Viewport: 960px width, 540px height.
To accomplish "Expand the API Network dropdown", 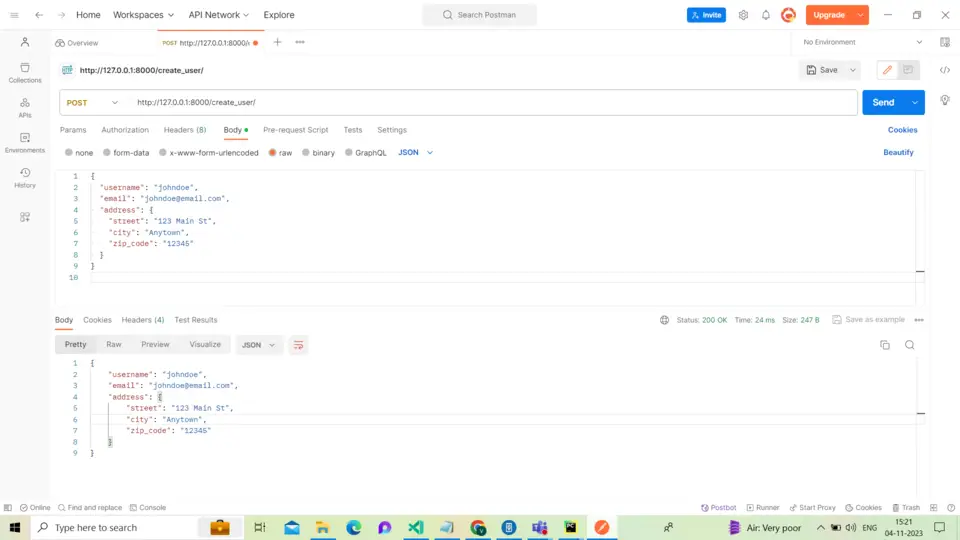I will click(219, 15).
